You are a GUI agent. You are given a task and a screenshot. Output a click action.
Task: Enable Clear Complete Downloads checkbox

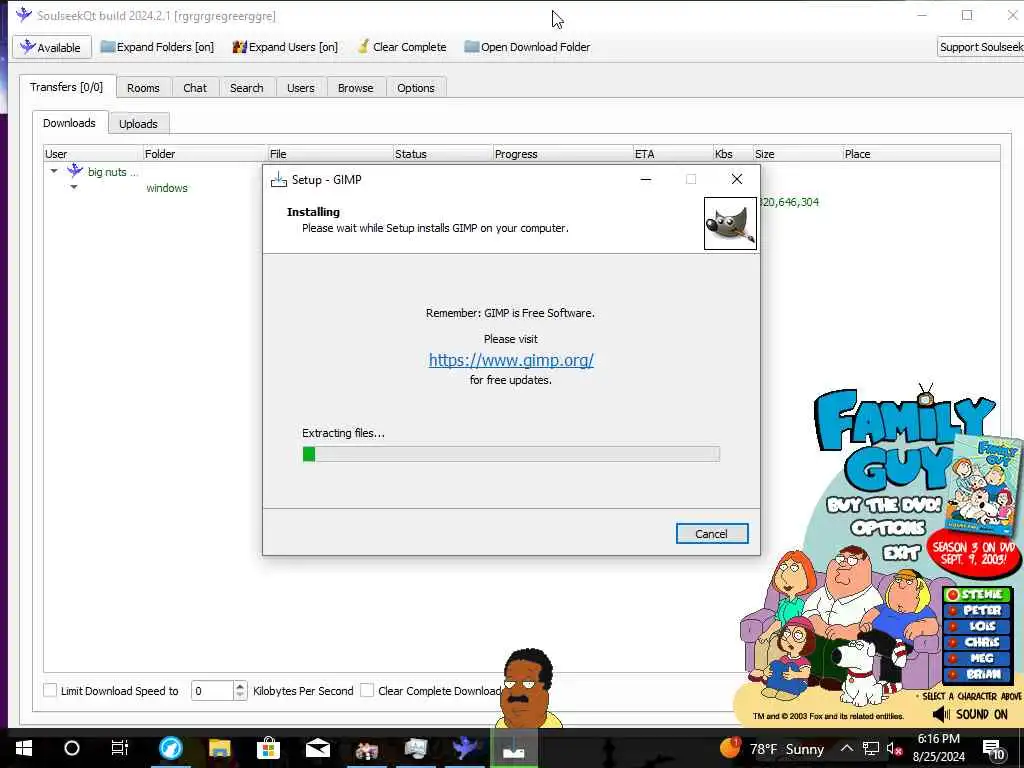click(x=367, y=690)
